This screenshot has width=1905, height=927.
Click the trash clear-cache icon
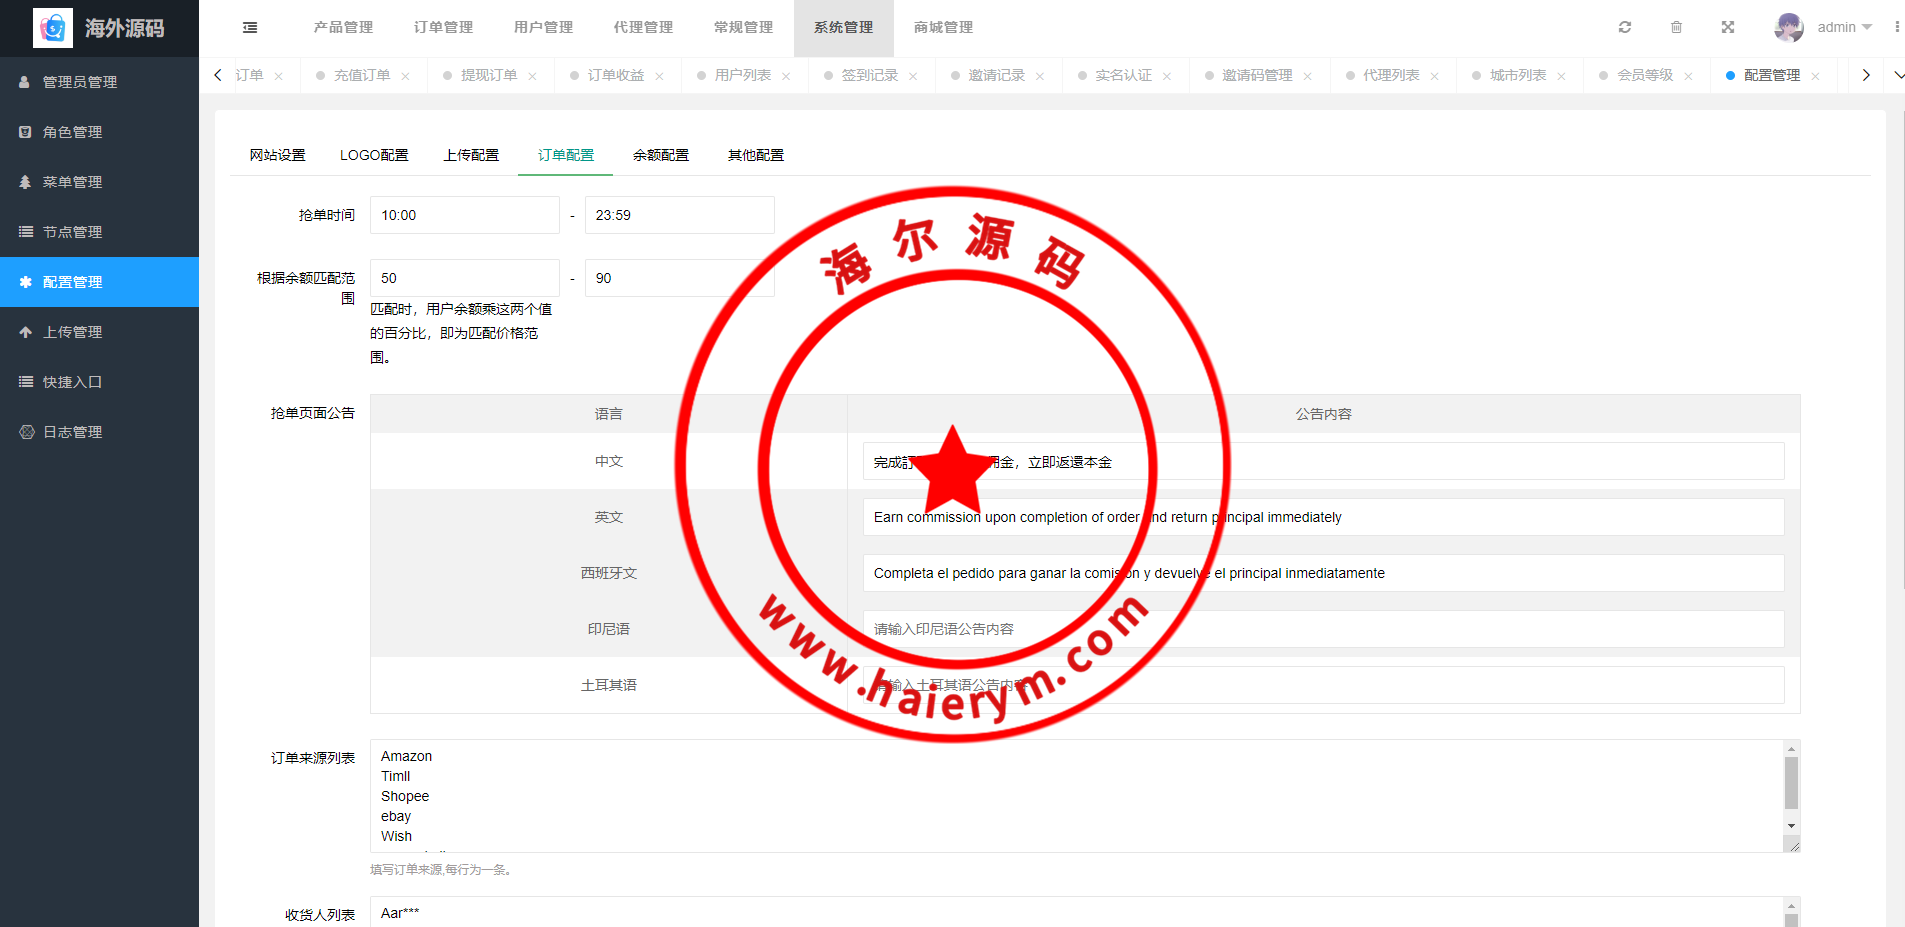click(x=1676, y=27)
